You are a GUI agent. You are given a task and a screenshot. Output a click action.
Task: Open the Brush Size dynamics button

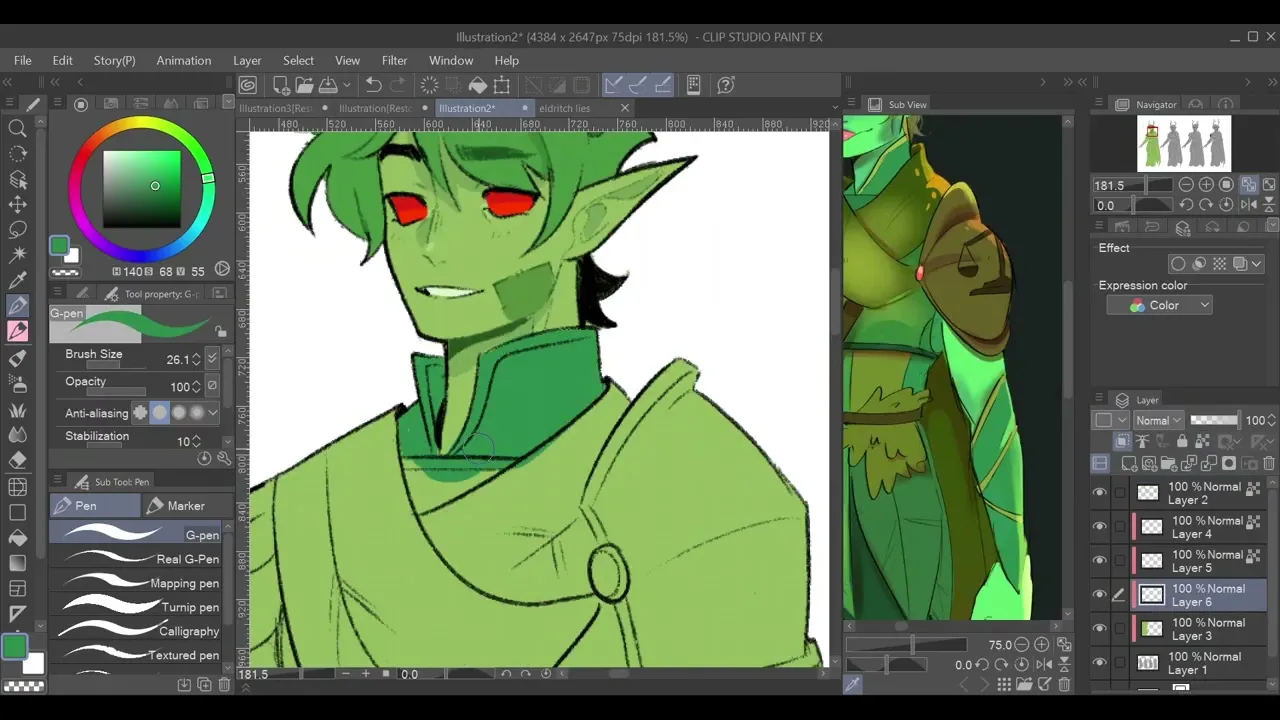click(x=211, y=358)
